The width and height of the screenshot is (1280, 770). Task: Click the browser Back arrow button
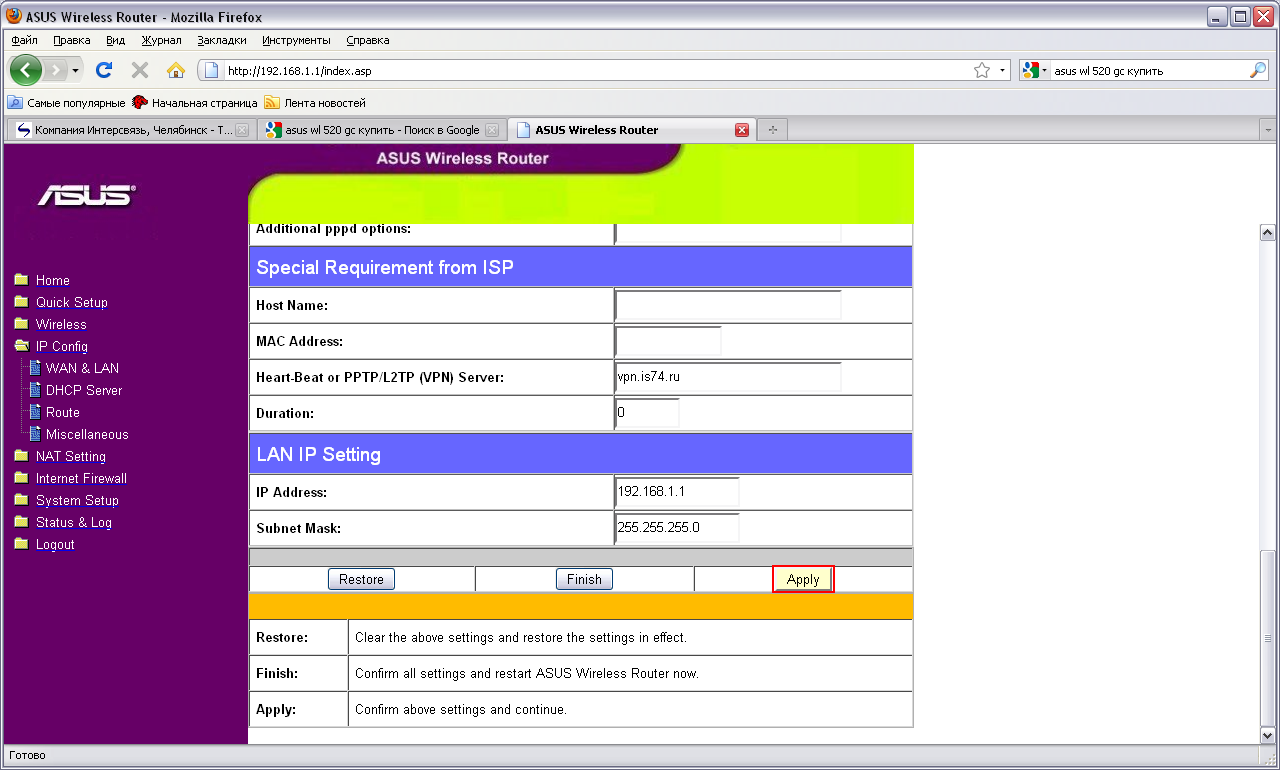coord(26,70)
